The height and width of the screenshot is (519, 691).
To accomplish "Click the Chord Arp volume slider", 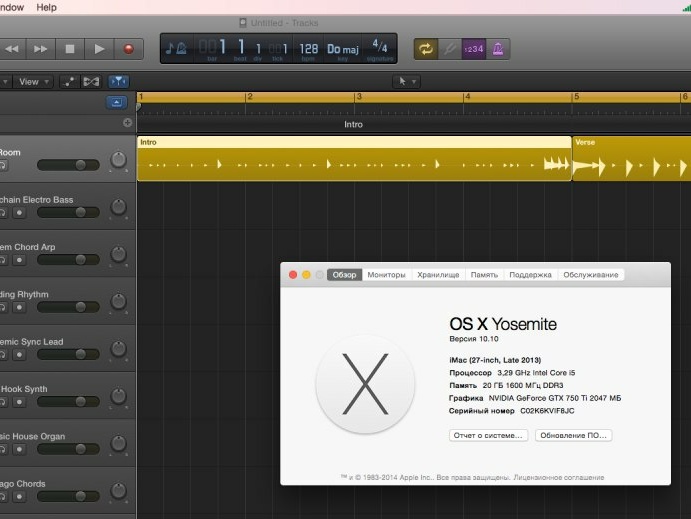I will pos(68,260).
